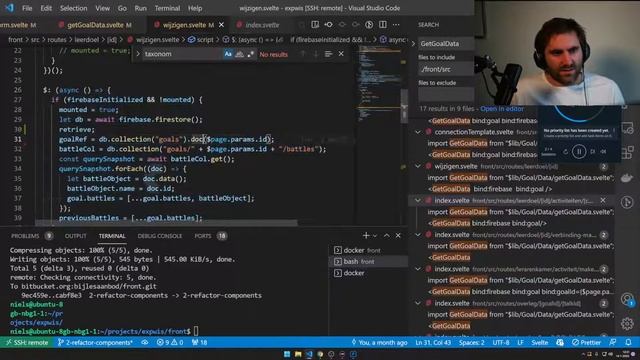Open the Manage gear icon
The width and height of the screenshot is (640, 360).
[x=627, y=323]
